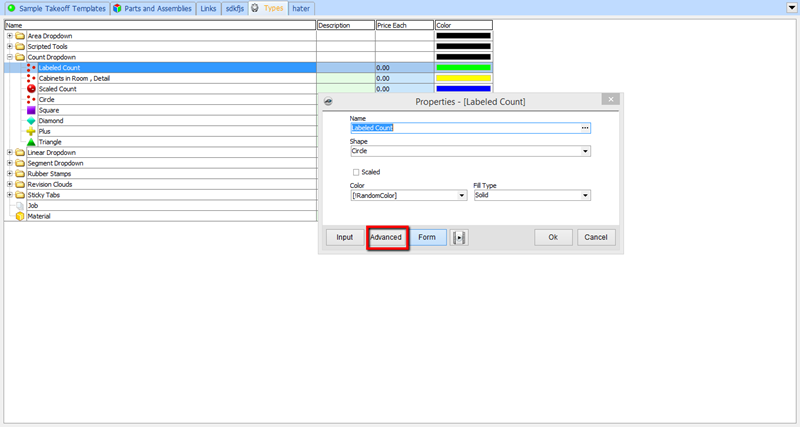Collapse the Count Dropdown folder

pyautogui.click(x=10, y=57)
